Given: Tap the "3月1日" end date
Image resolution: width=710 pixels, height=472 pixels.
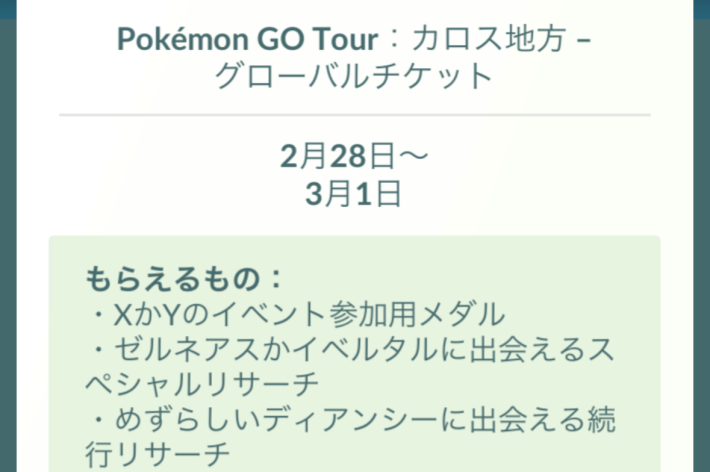Looking at the screenshot, I should tap(354, 193).
